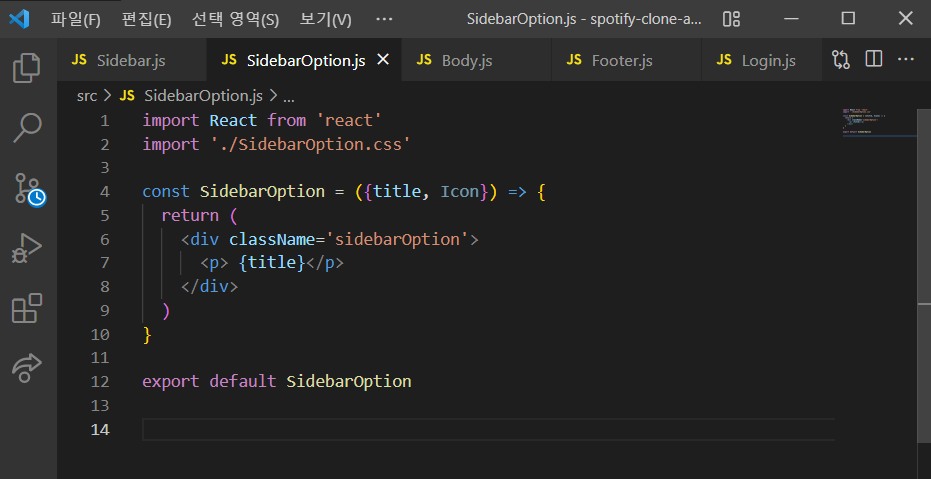Open the Live Share view icon
The image size is (931, 479).
pos(27,369)
